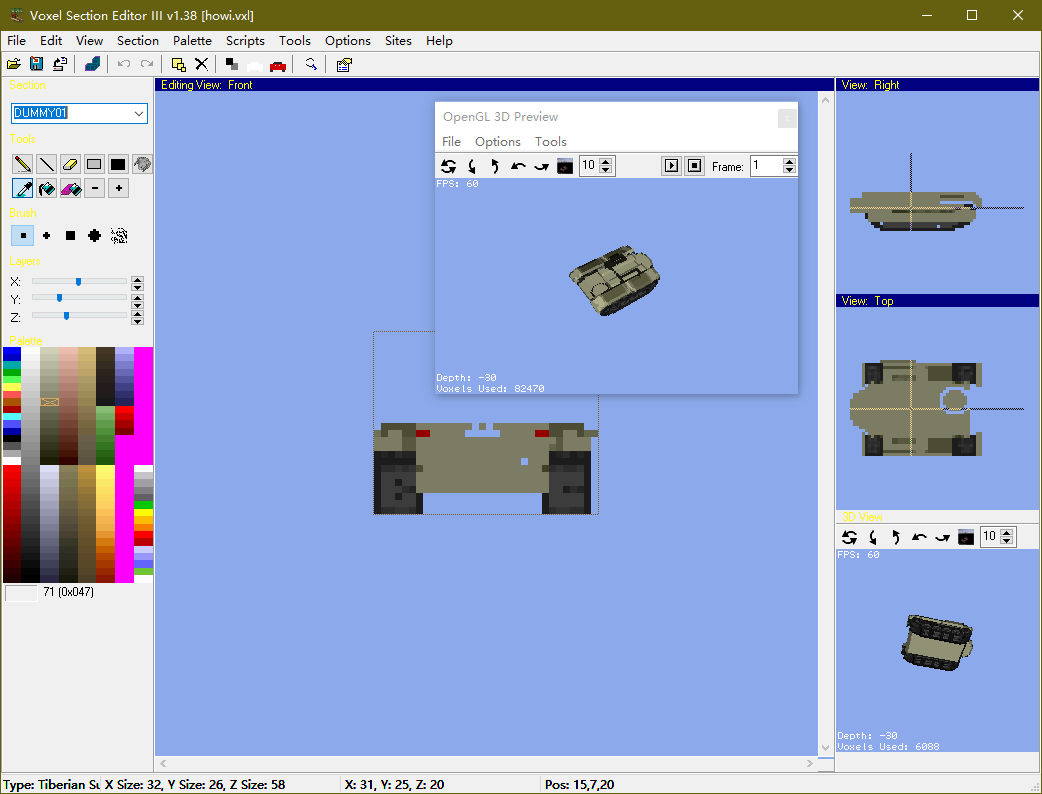This screenshot has height=794, width=1042.
Task: Click the white car toolbar icon
Action: click(255, 65)
